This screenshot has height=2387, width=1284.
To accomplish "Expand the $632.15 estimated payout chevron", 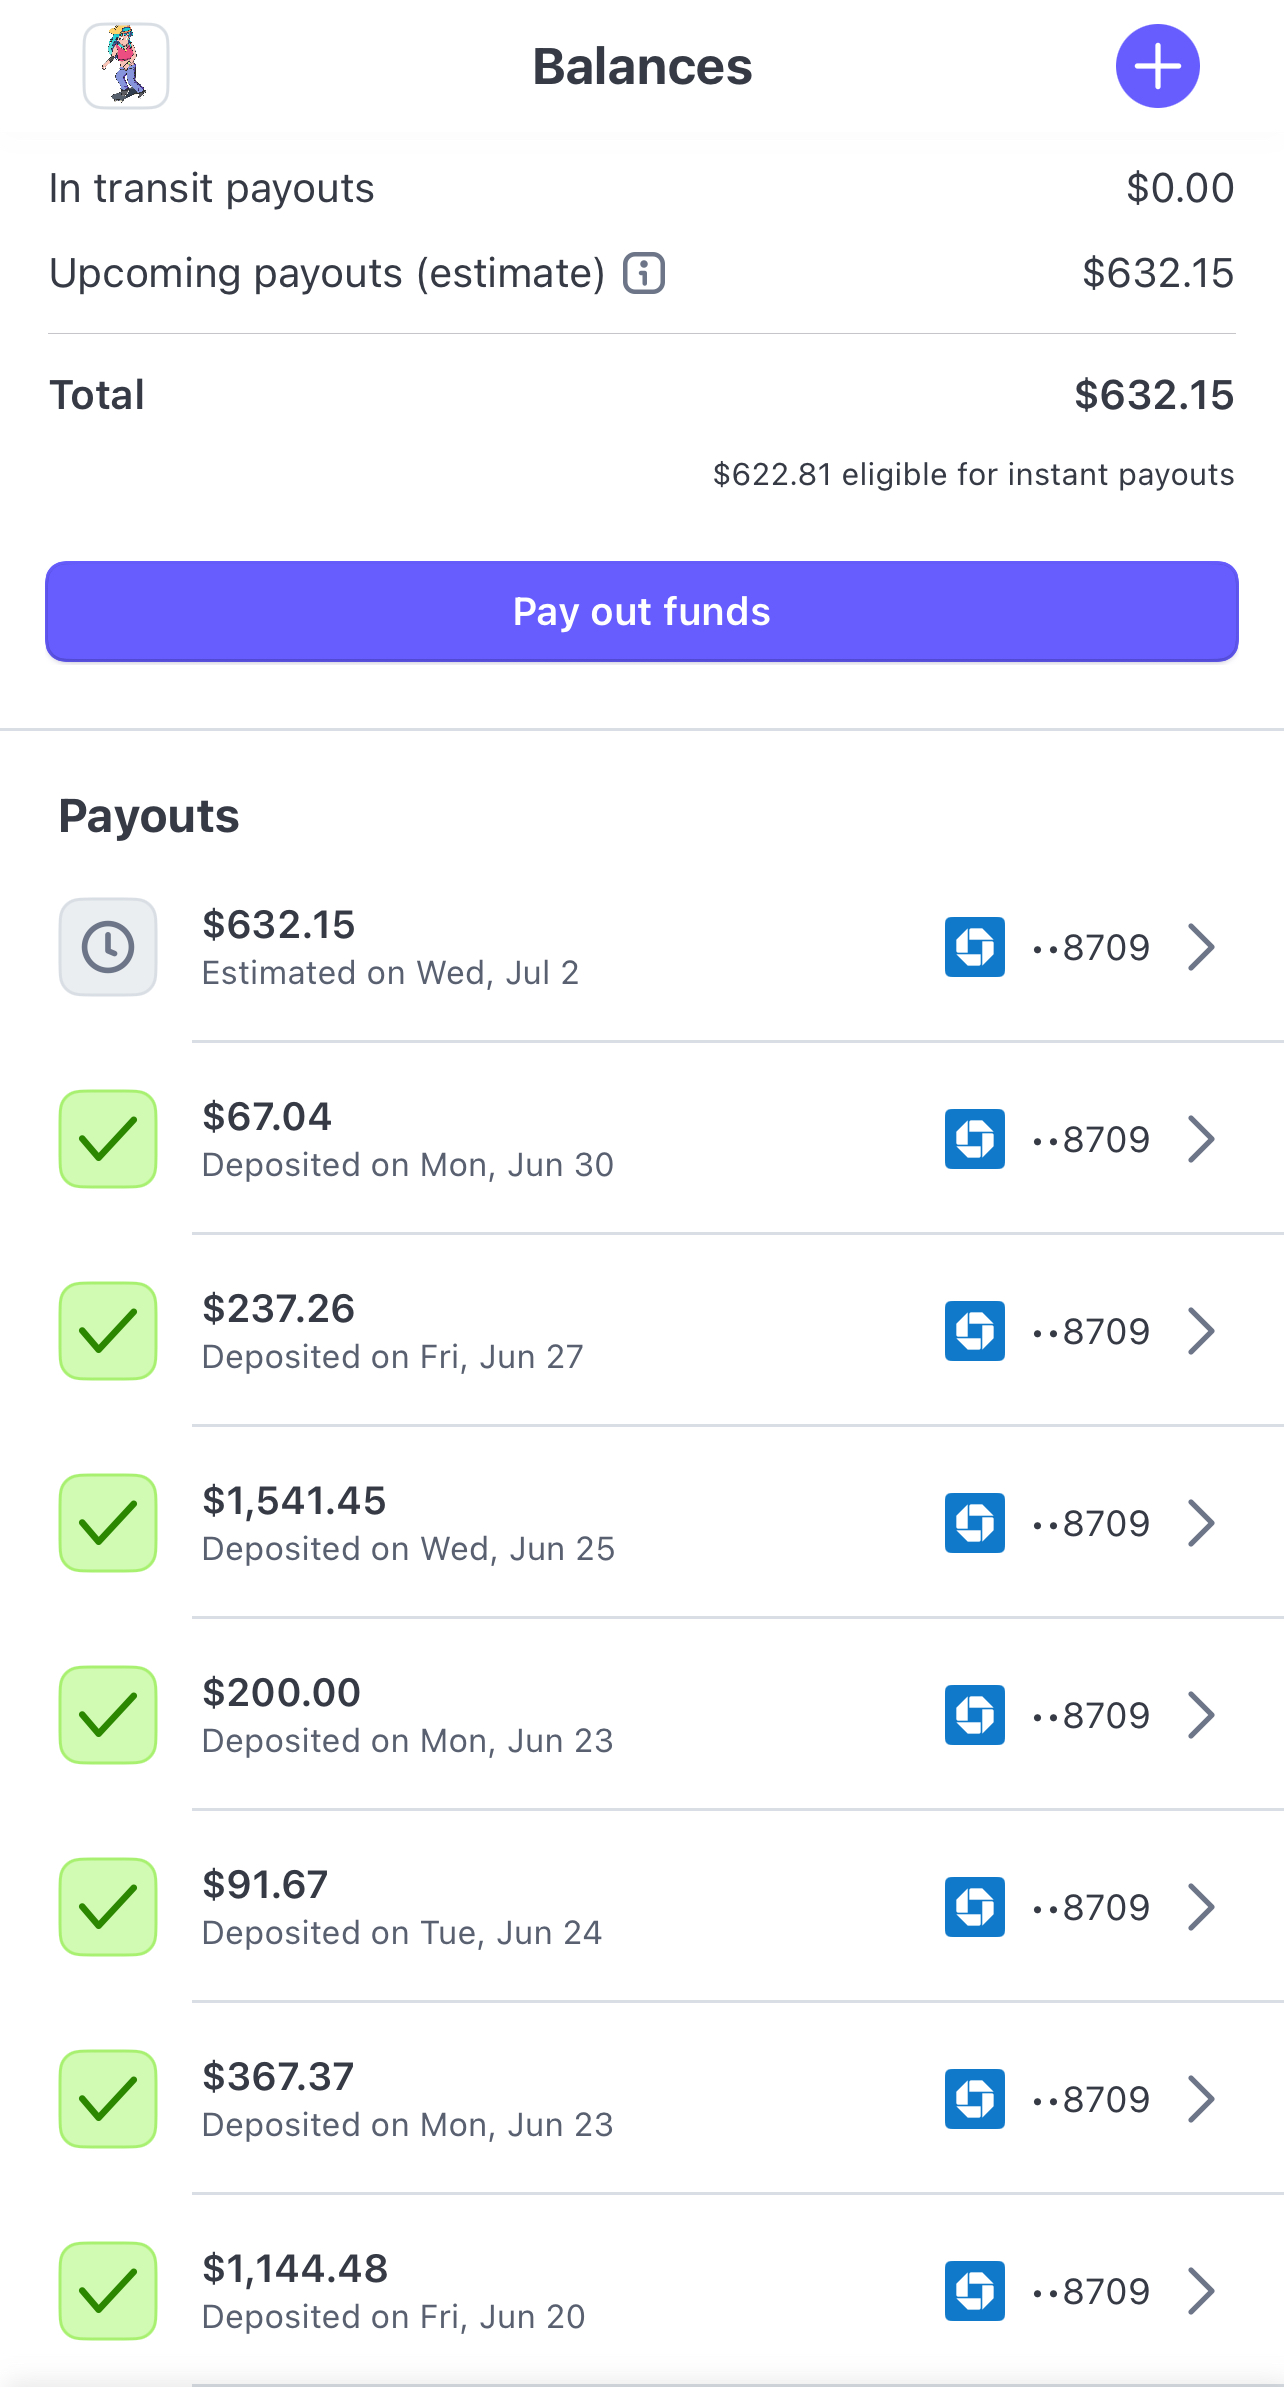I will coord(1201,947).
